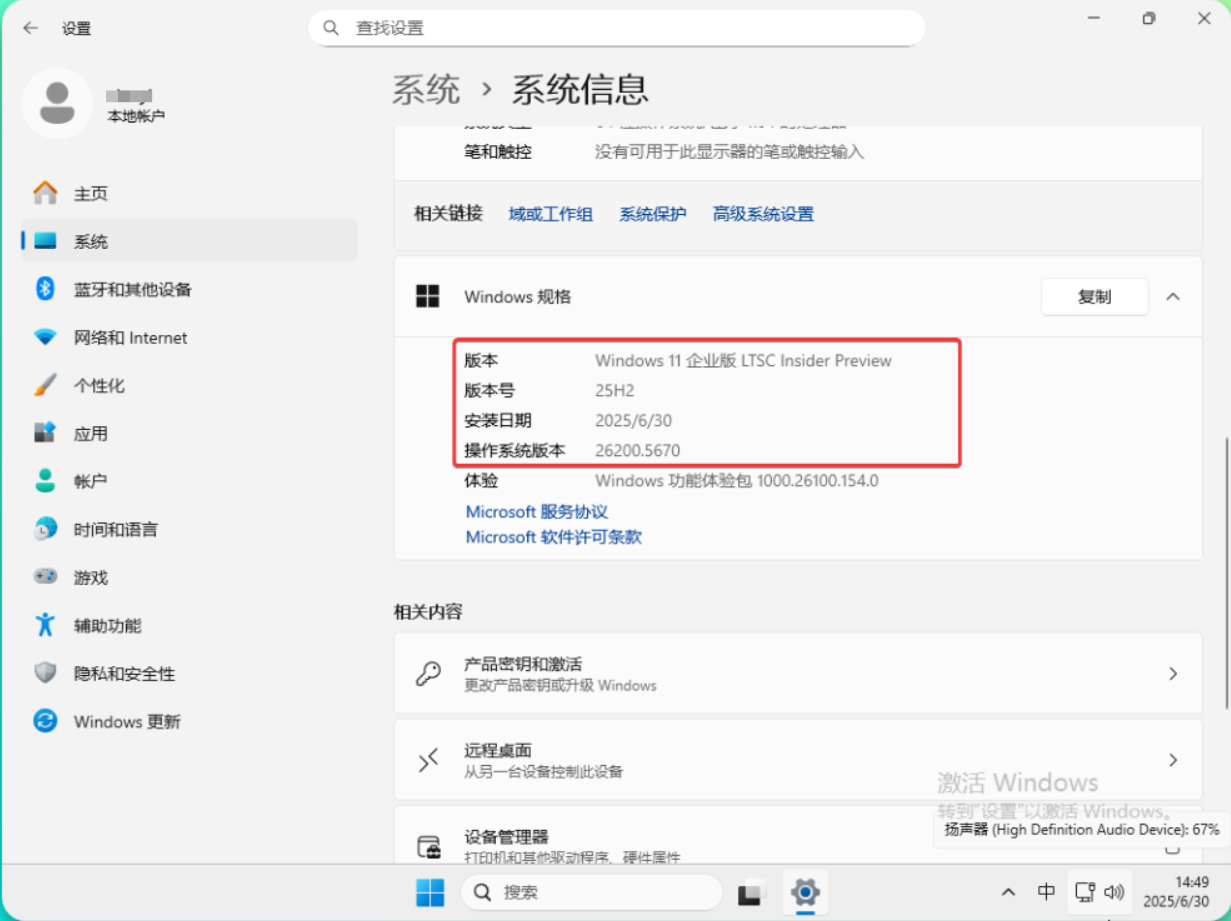Open the 时间和语言 globe clock icon
The height and width of the screenshot is (921, 1231).
pos(45,529)
